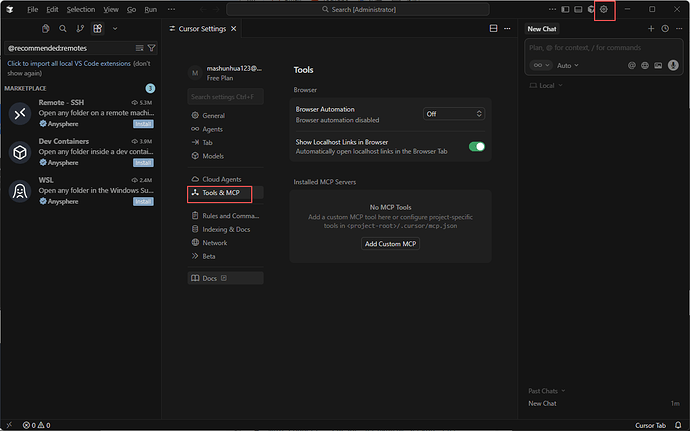Viewport: 690px width, 431px height.
Task: Toggle the bottom panel layout icon
Action: pos(577,10)
